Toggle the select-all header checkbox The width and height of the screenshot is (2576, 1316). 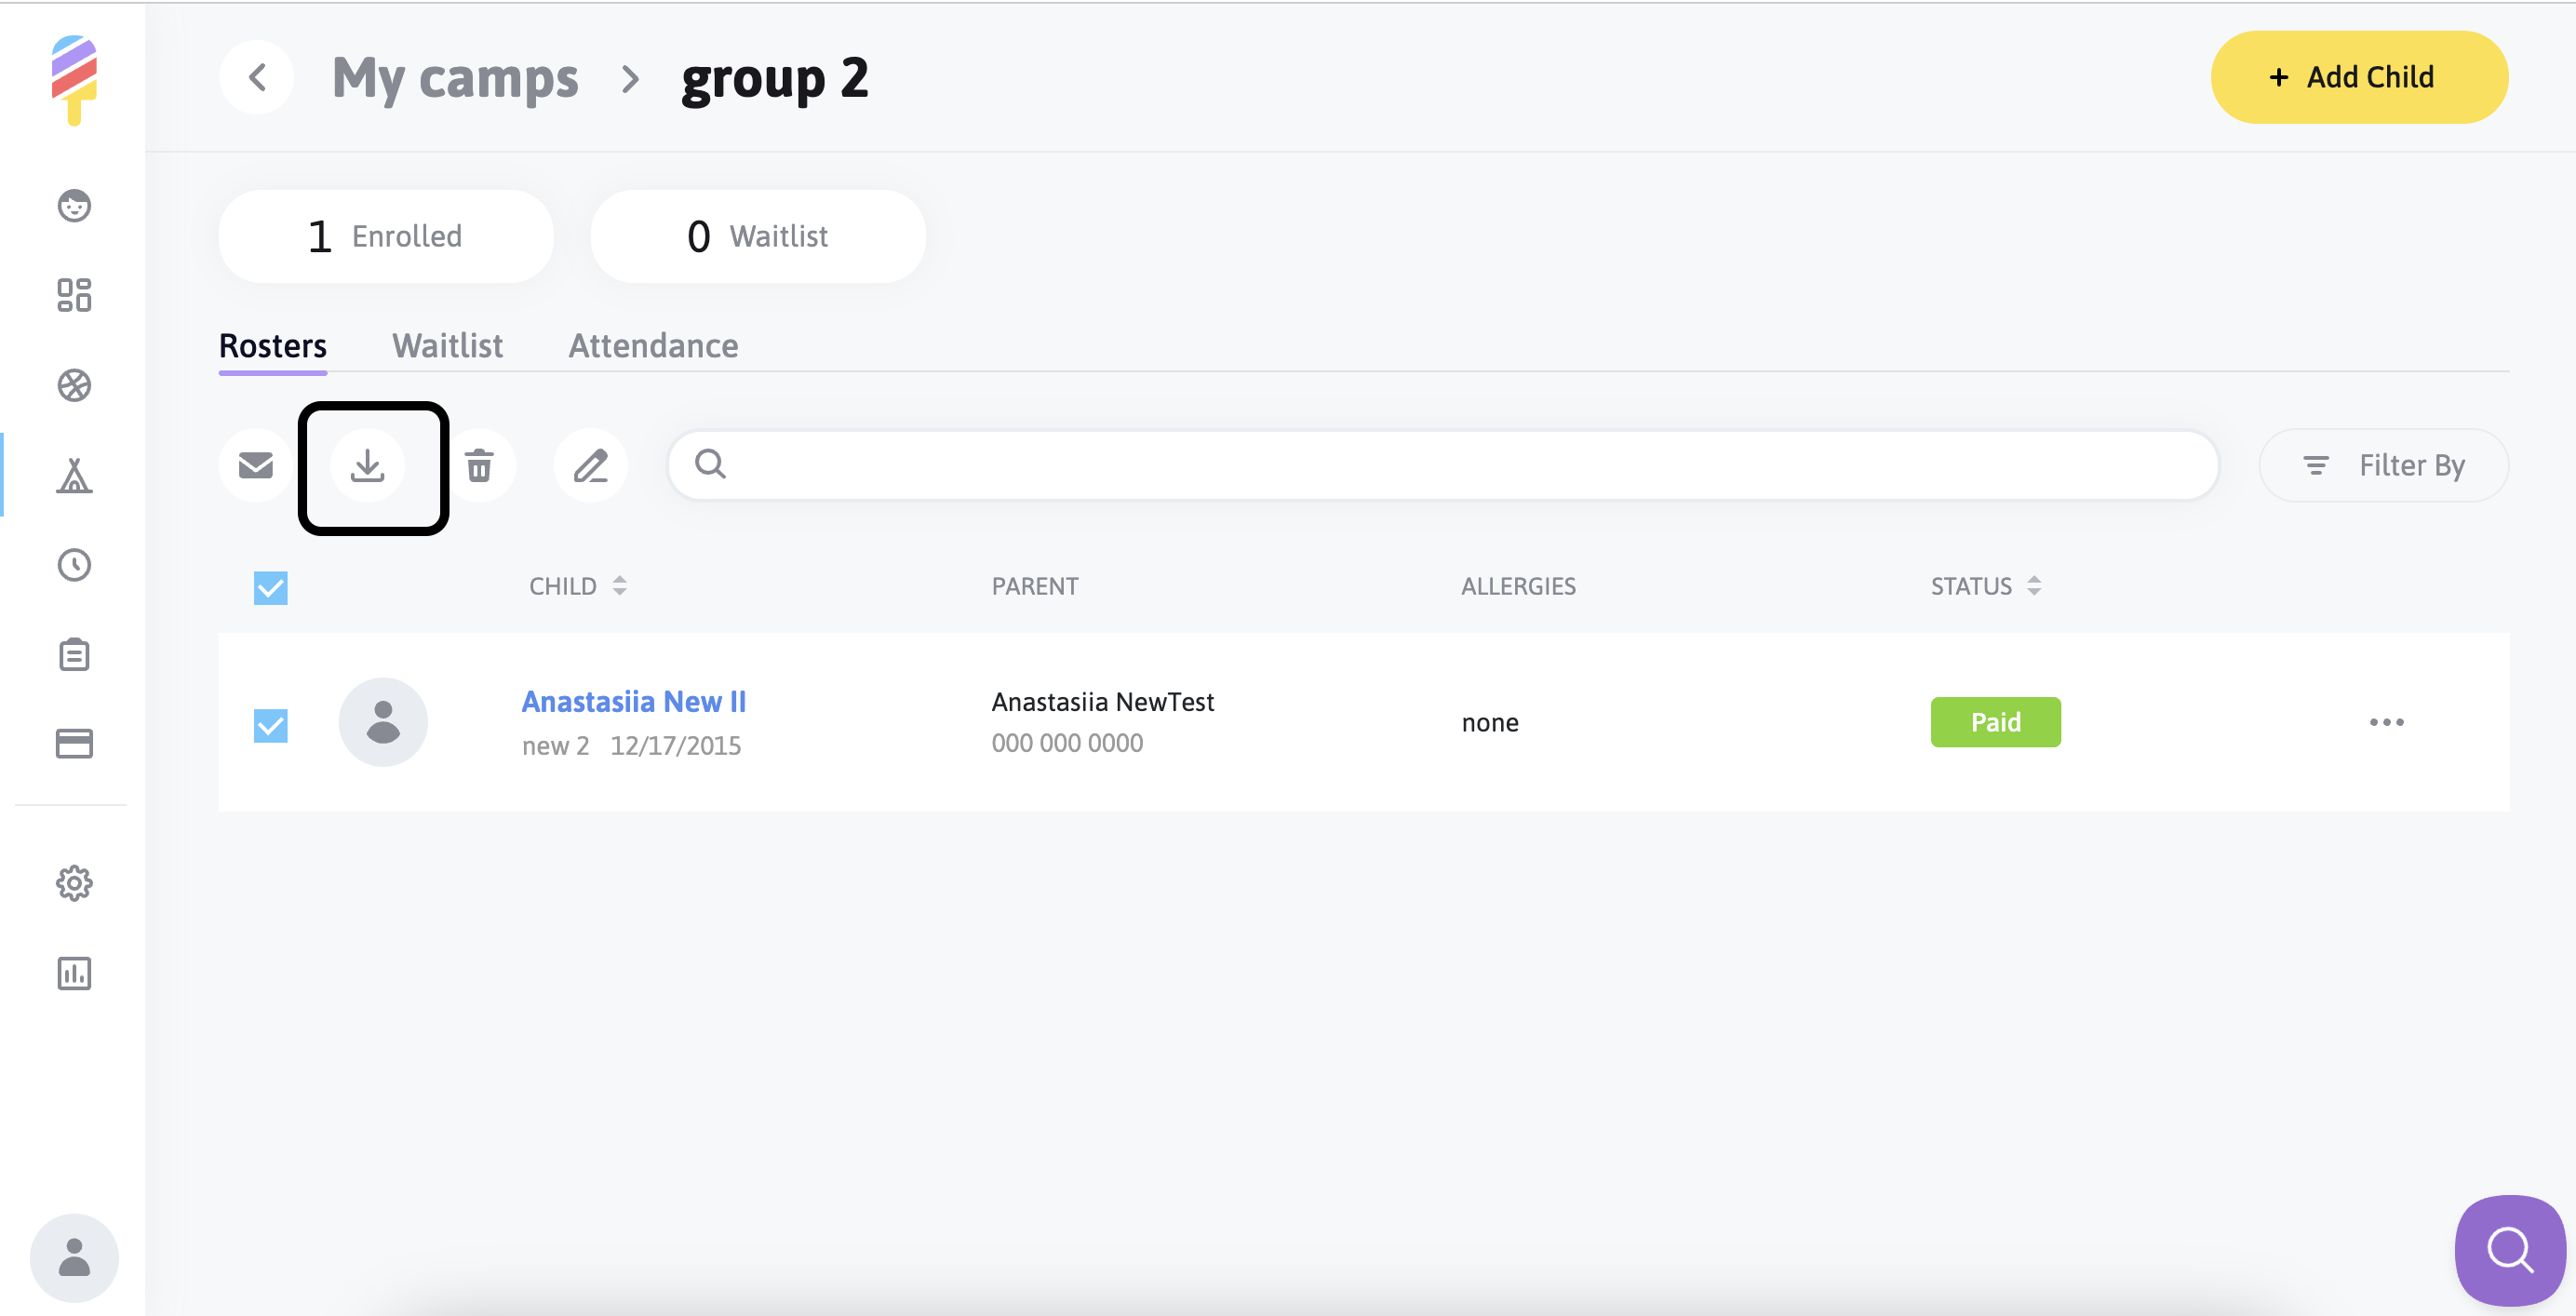pyautogui.click(x=270, y=587)
